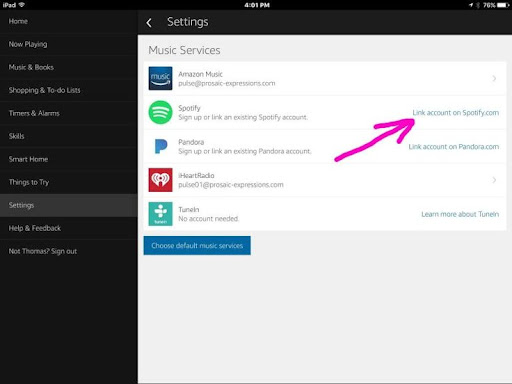Click Learn more about TuneIn

(x=460, y=214)
